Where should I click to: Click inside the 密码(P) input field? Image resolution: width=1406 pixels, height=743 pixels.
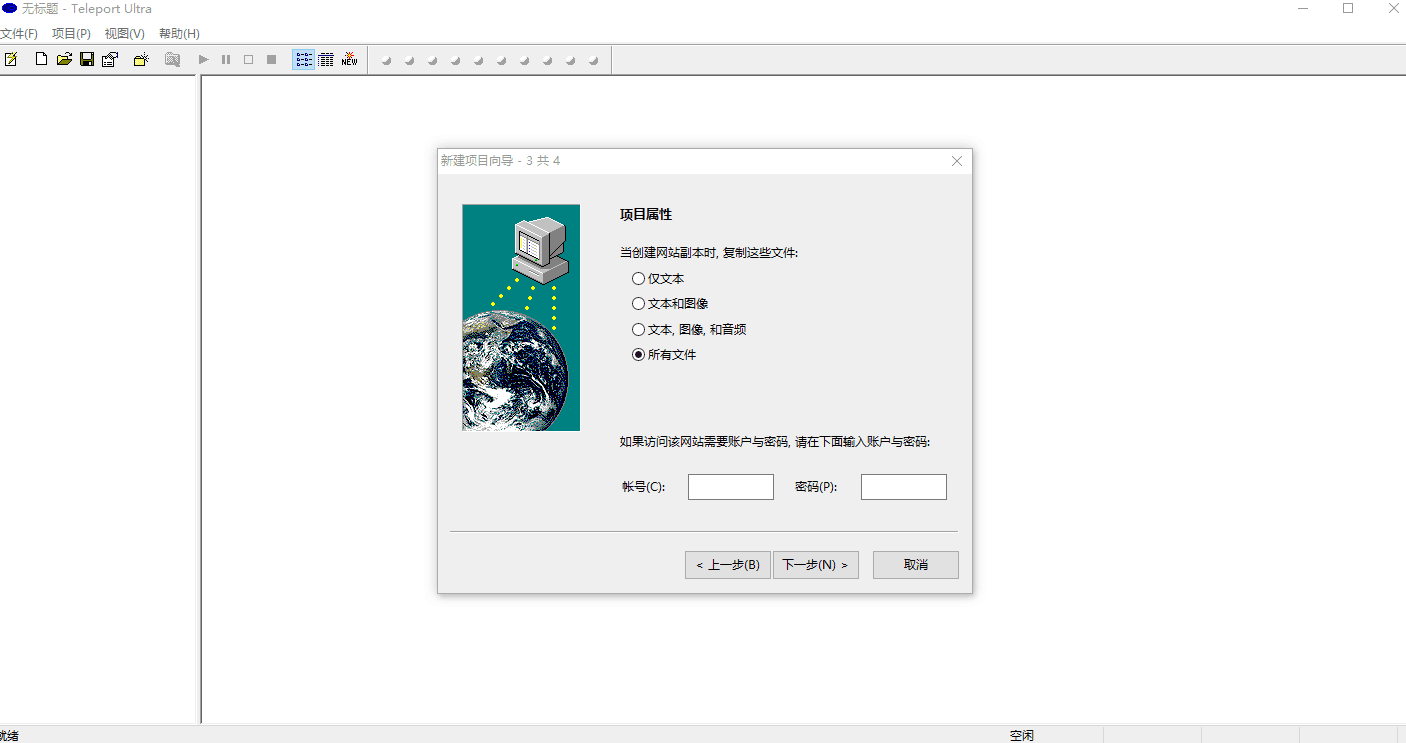[903, 486]
